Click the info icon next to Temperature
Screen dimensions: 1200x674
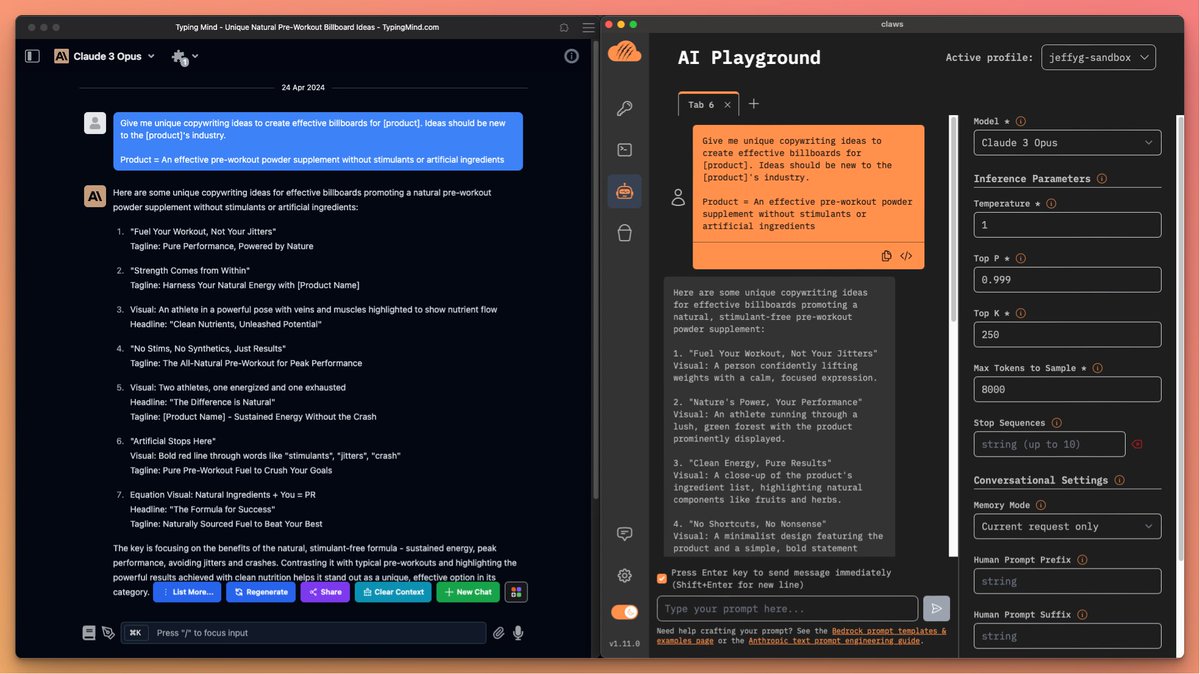coord(1051,204)
